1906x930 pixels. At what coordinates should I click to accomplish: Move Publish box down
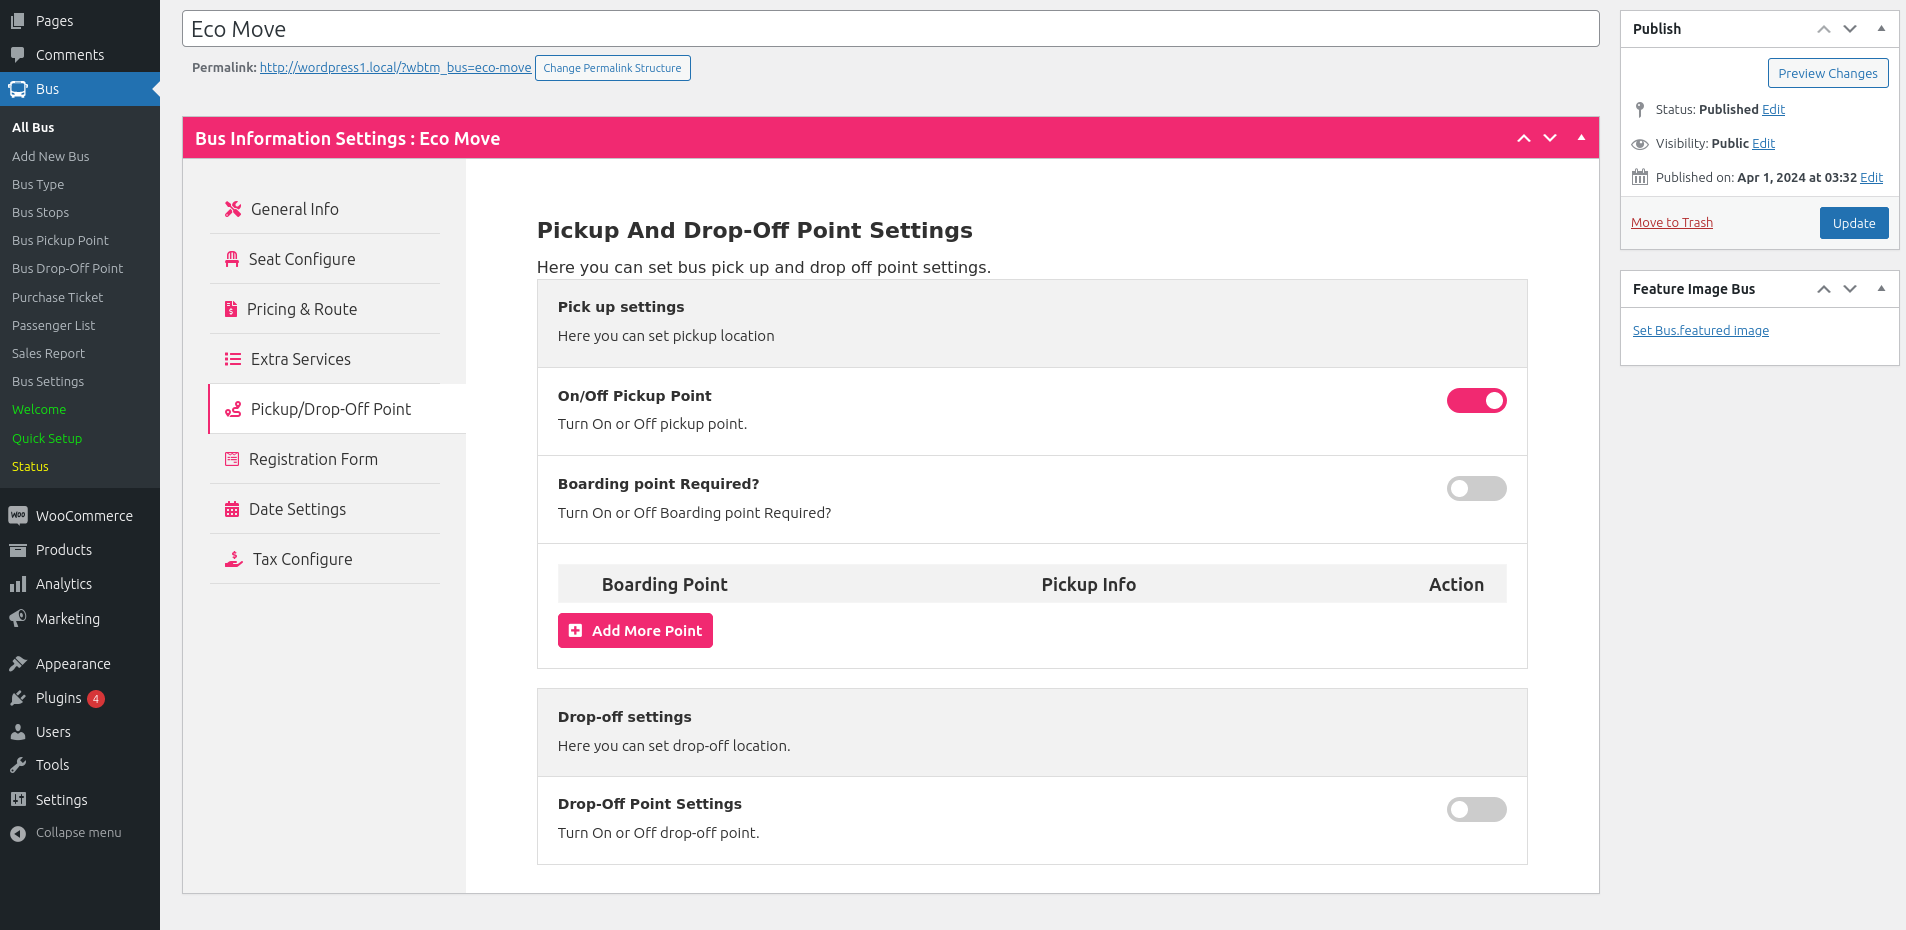[x=1850, y=29]
